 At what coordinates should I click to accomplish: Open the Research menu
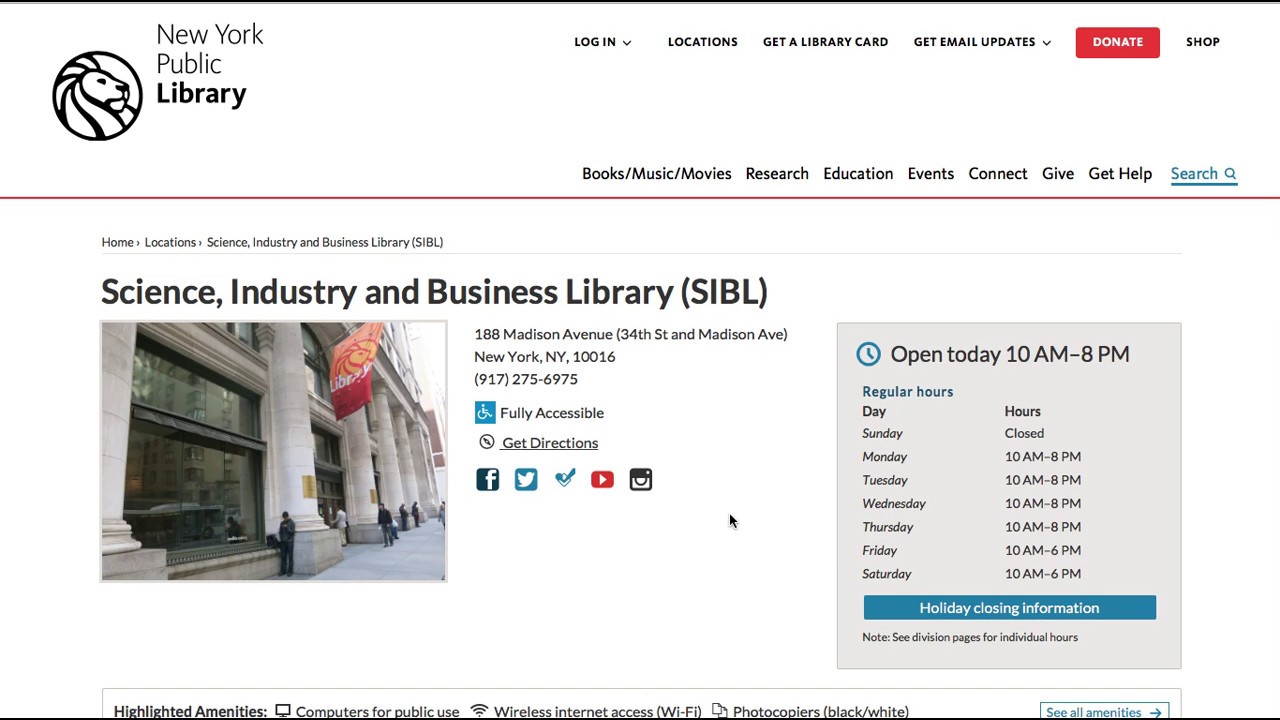[777, 174]
